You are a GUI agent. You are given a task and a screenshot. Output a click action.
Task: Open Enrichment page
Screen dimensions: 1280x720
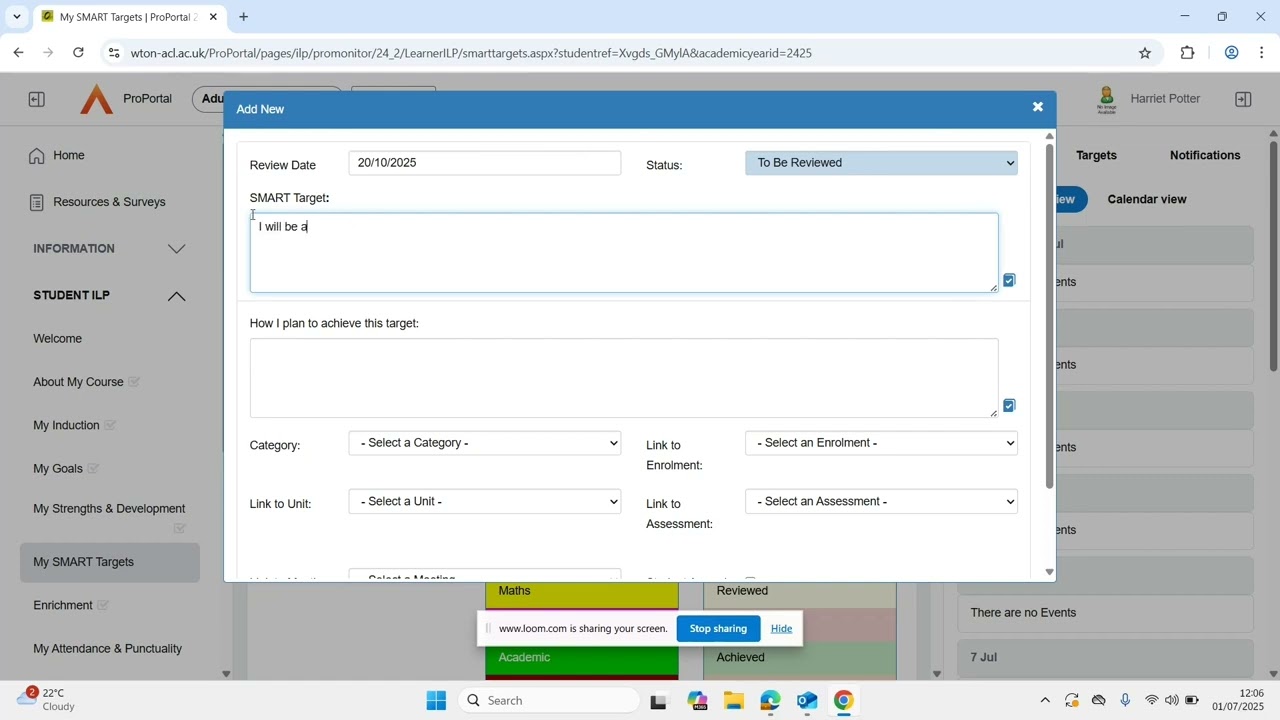click(x=63, y=606)
